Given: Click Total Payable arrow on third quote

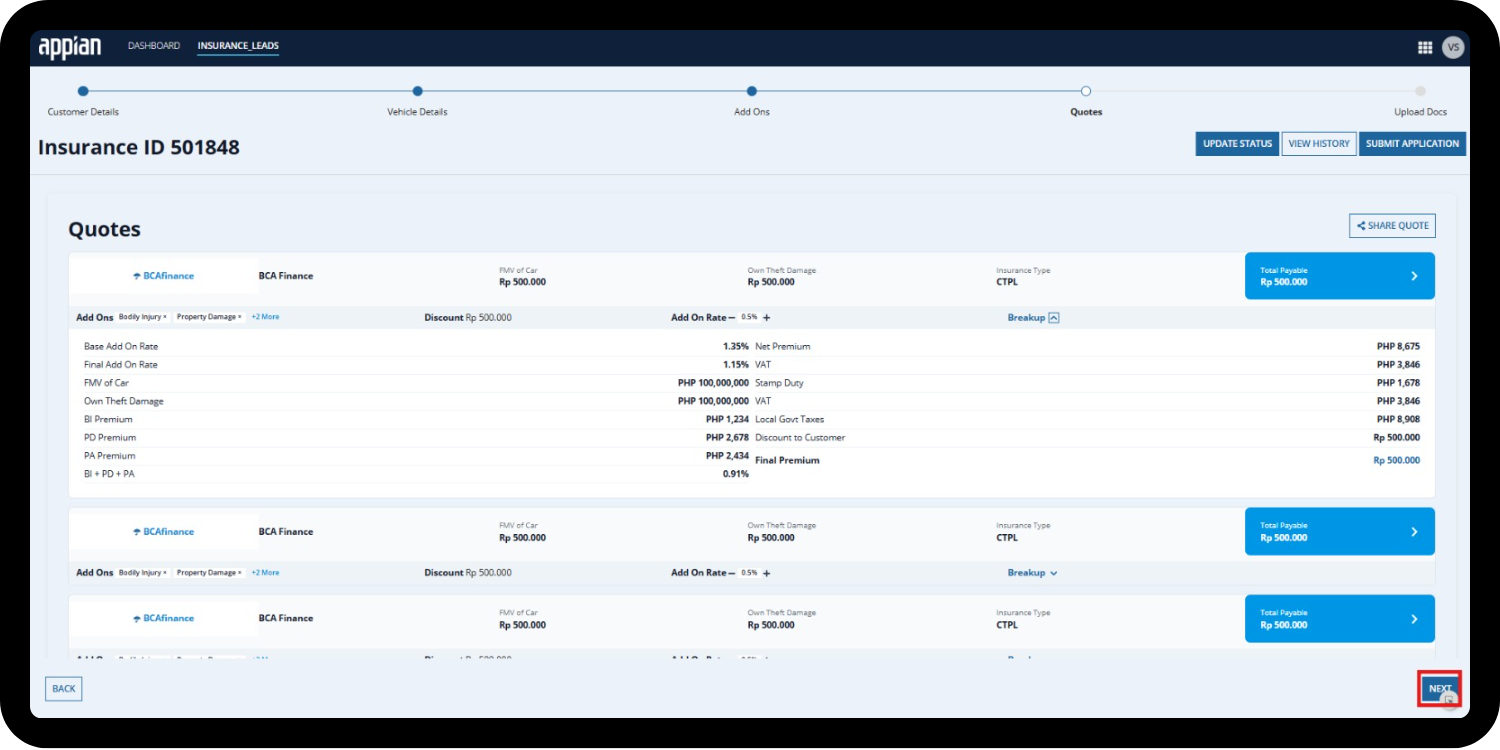Looking at the screenshot, I should 1414,619.
